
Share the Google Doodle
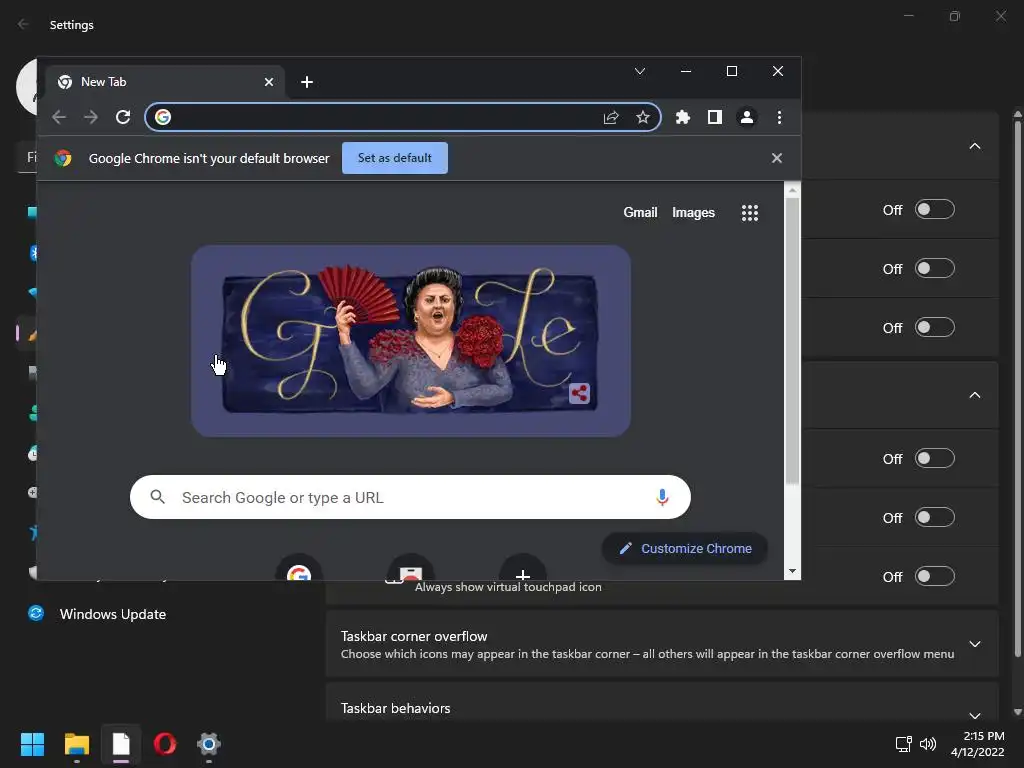(x=579, y=393)
